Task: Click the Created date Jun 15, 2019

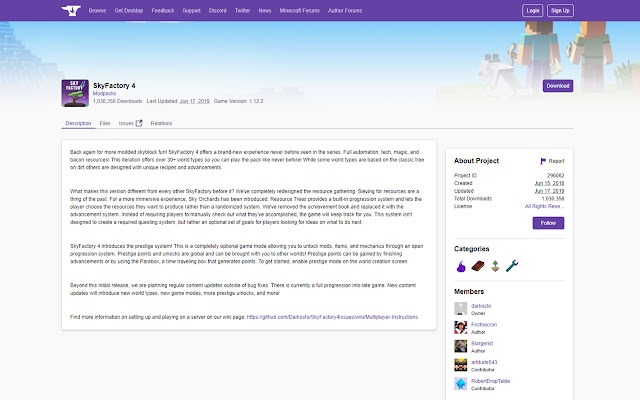Action: click(x=549, y=183)
